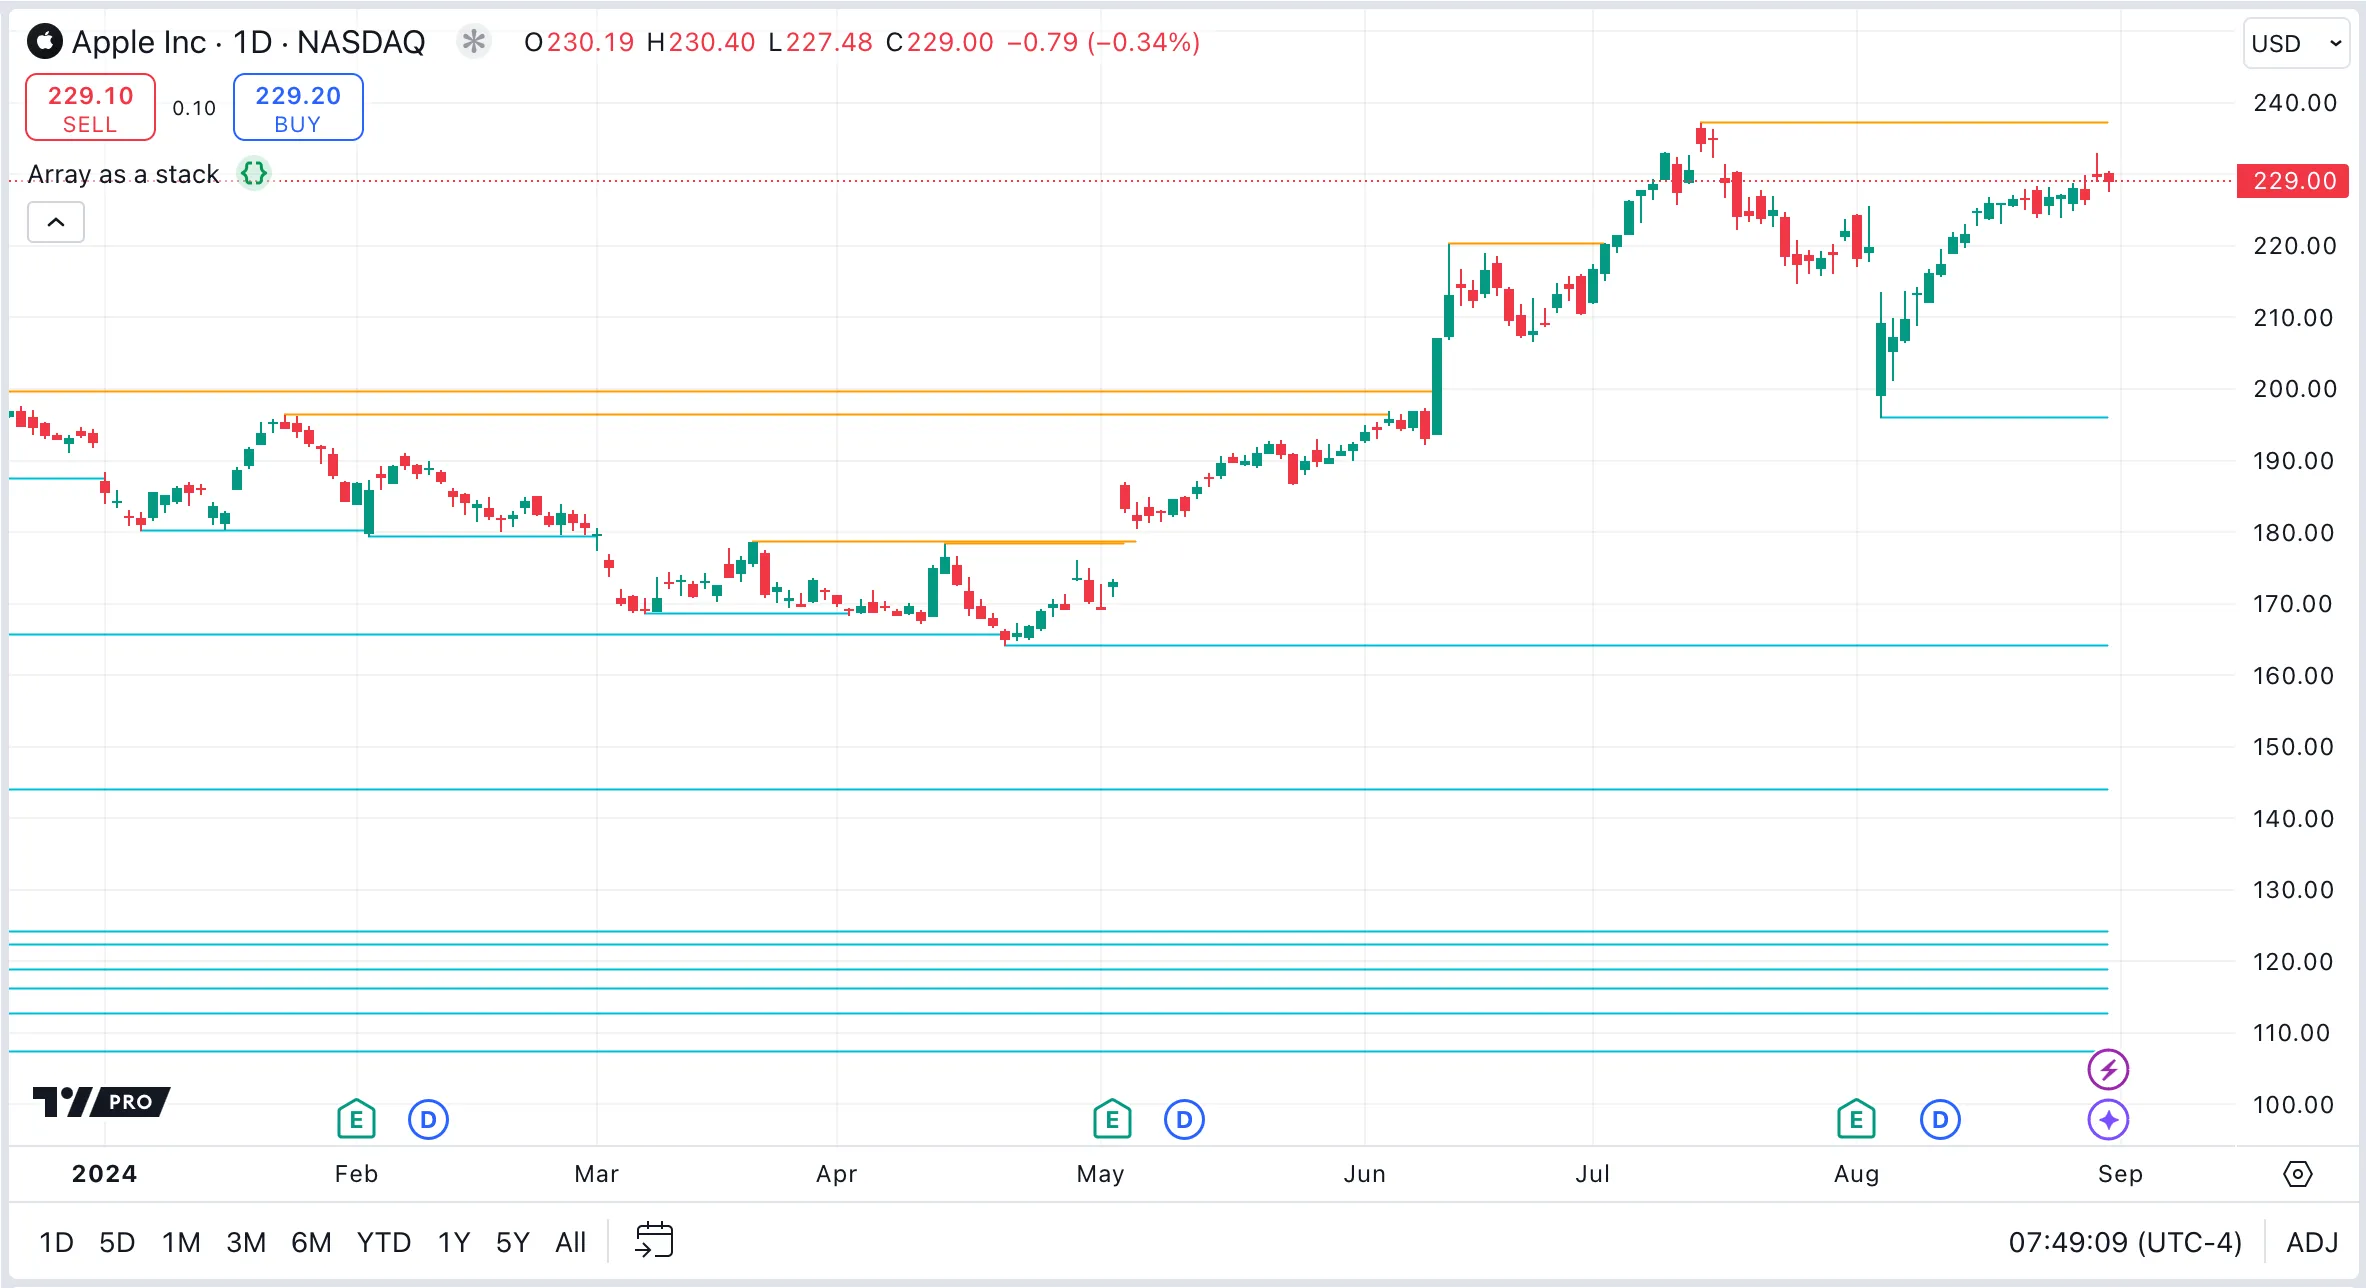Viewport: 2366px width, 1288px height.
Task: Click the TradingView PRO logo
Action: click(101, 1102)
